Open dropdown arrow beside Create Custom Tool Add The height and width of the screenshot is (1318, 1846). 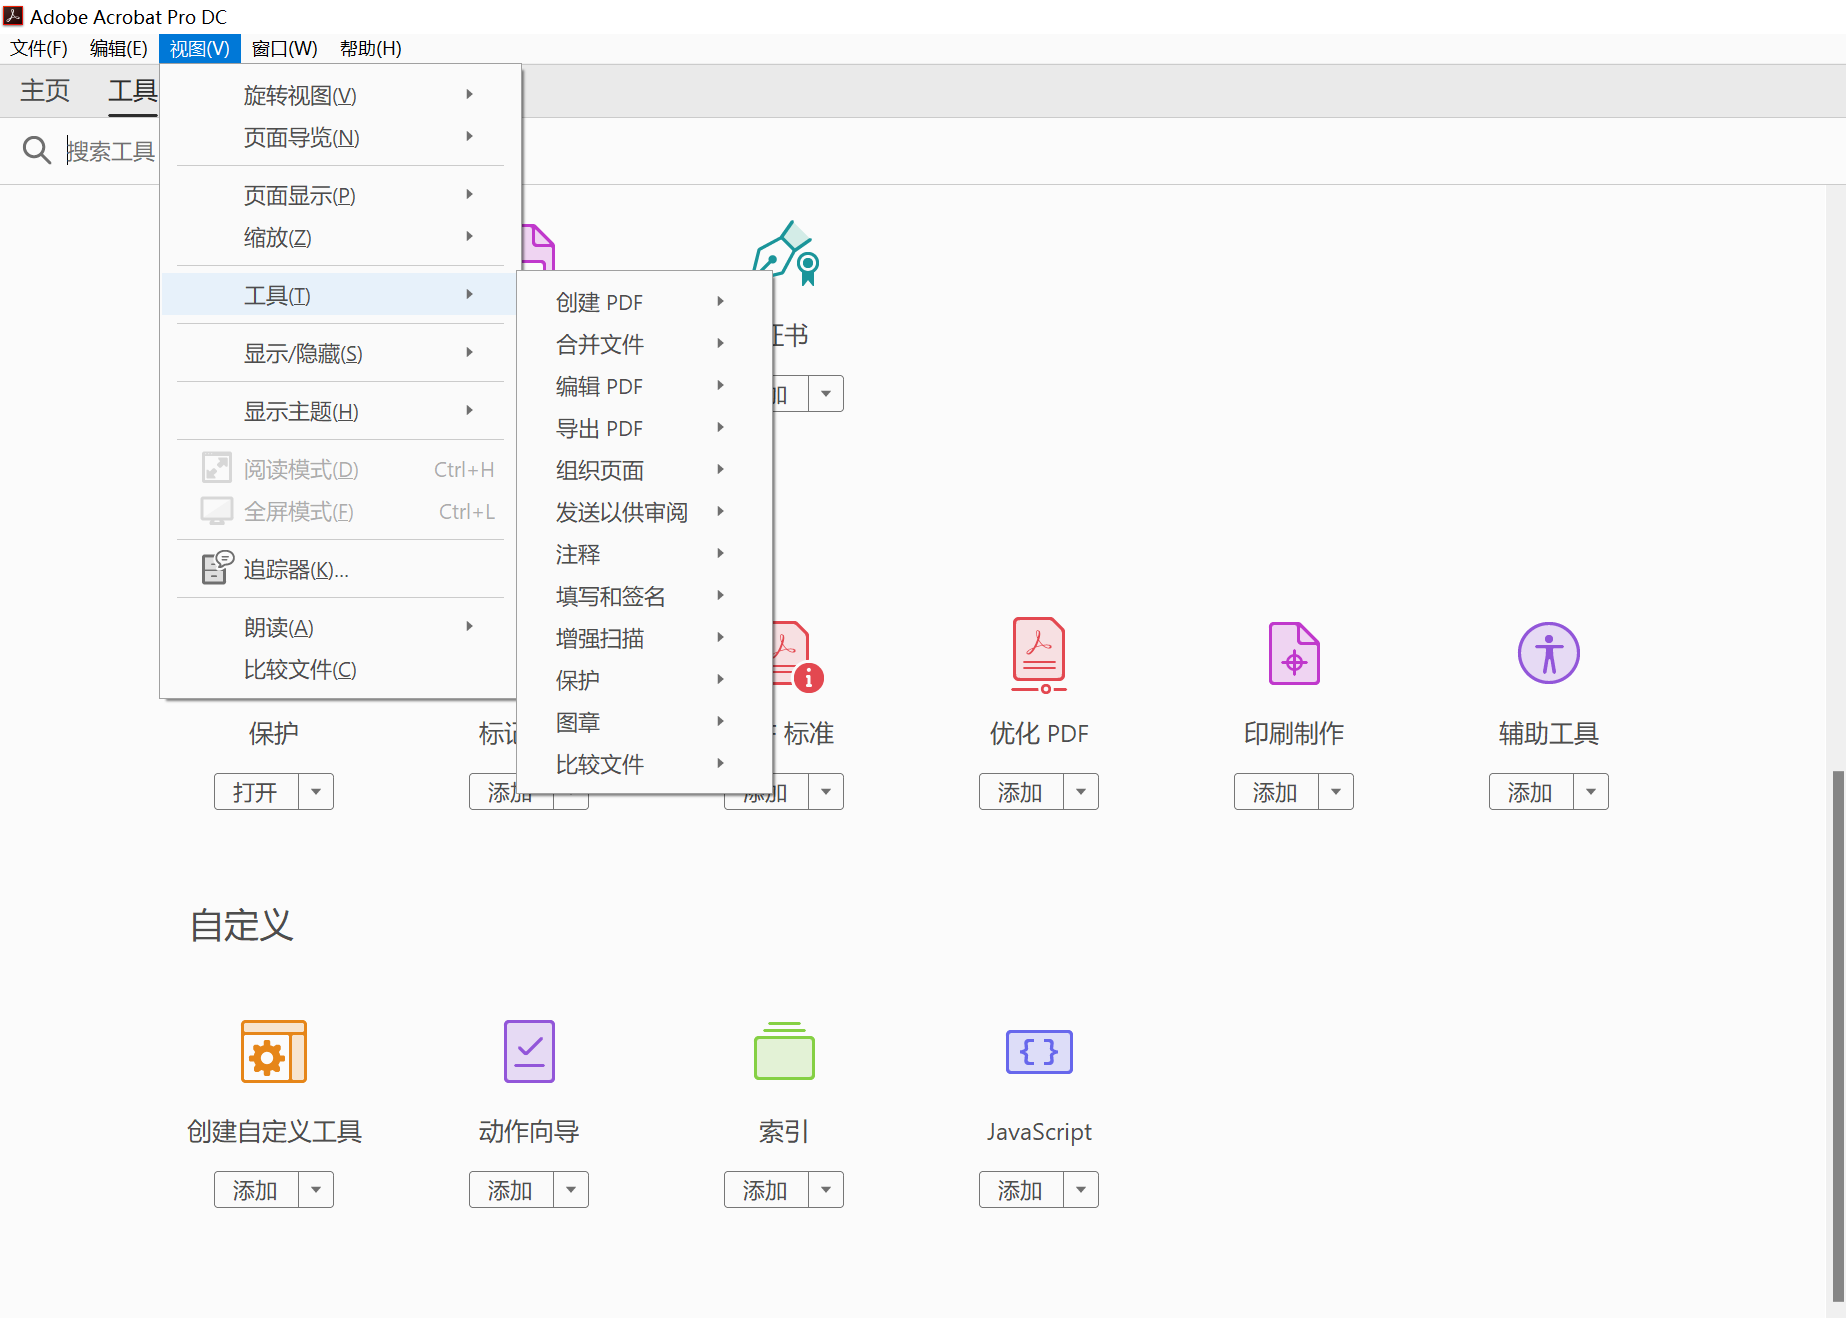pyautogui.click(x=316, y=1190)
